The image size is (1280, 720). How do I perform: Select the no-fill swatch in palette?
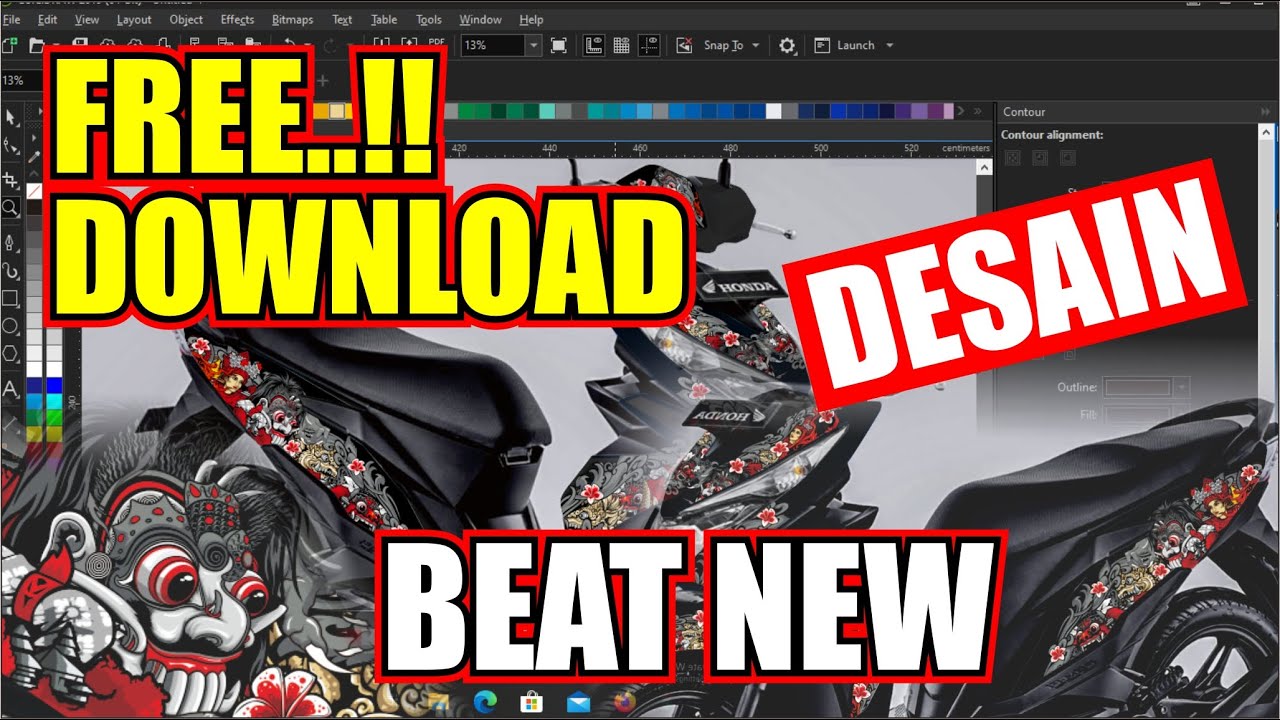(x=34, y=191)
